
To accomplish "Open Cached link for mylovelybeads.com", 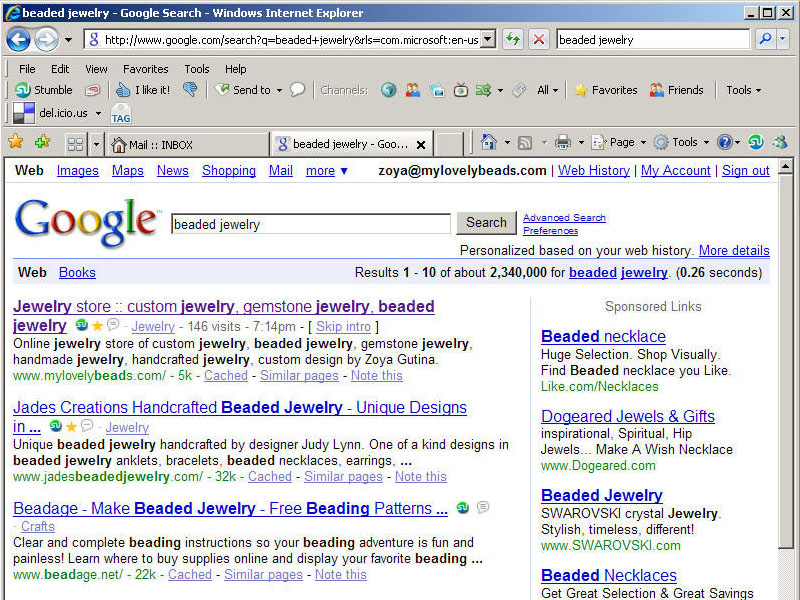I will tap(226, 376).
